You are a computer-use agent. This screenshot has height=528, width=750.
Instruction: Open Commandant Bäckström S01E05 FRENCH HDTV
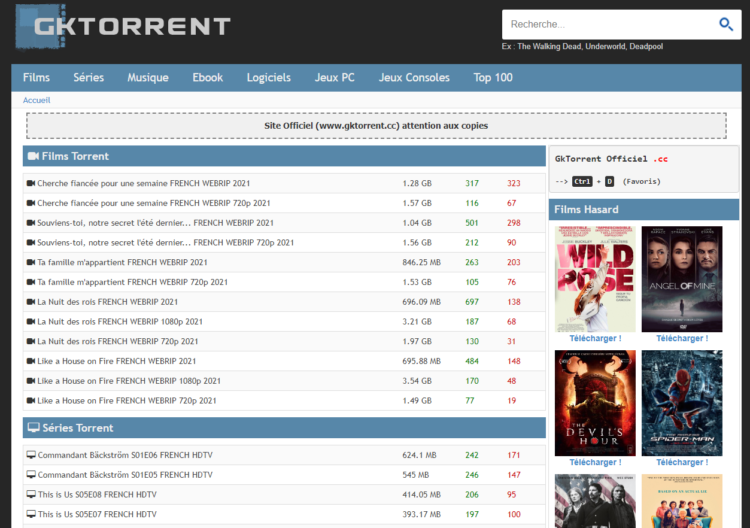[125, 474]
